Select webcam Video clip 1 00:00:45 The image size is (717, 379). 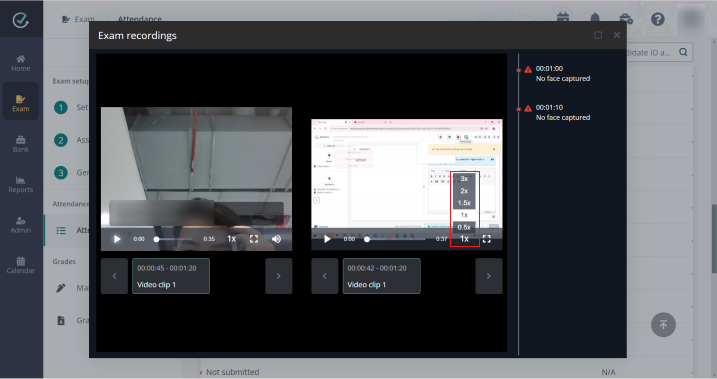click(x=171, y=276)
